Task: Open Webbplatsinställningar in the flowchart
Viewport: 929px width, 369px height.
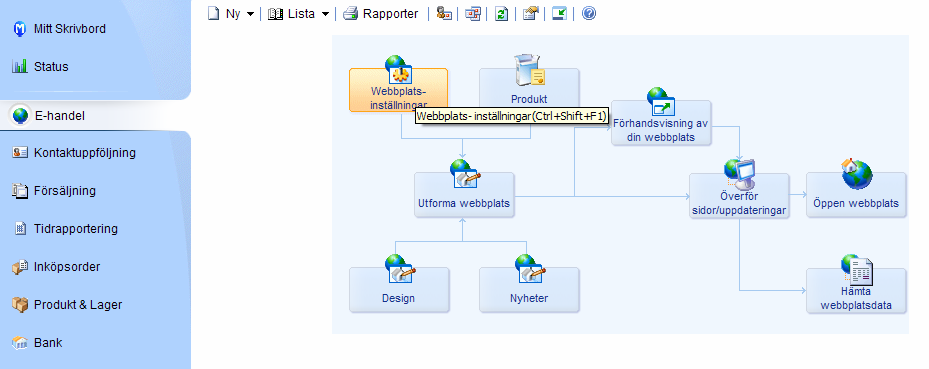Action: click(398, 90)
